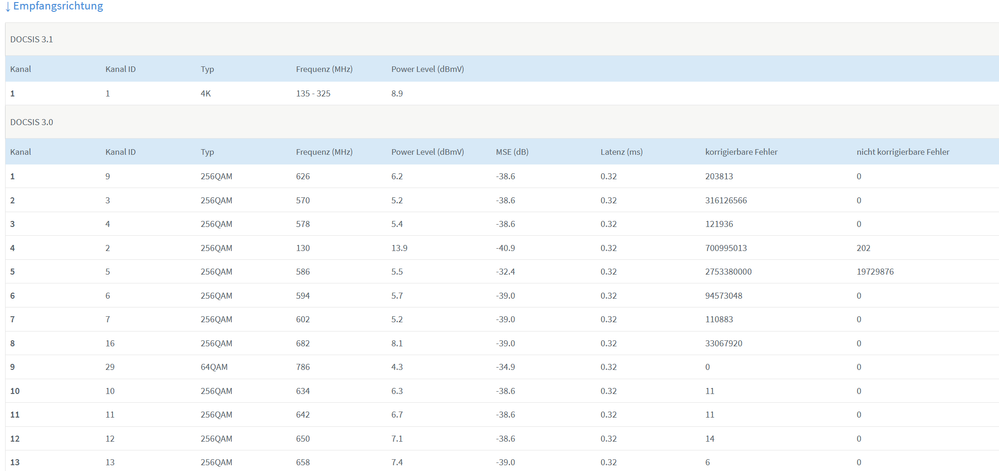
Task: Open the Empfangsrichtung heading link
Action: tap(58, 7)
